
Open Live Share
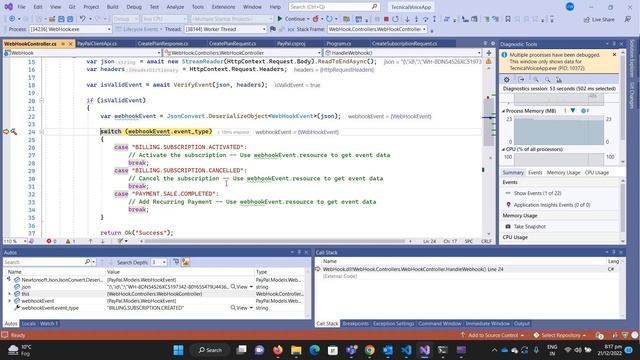599,20
